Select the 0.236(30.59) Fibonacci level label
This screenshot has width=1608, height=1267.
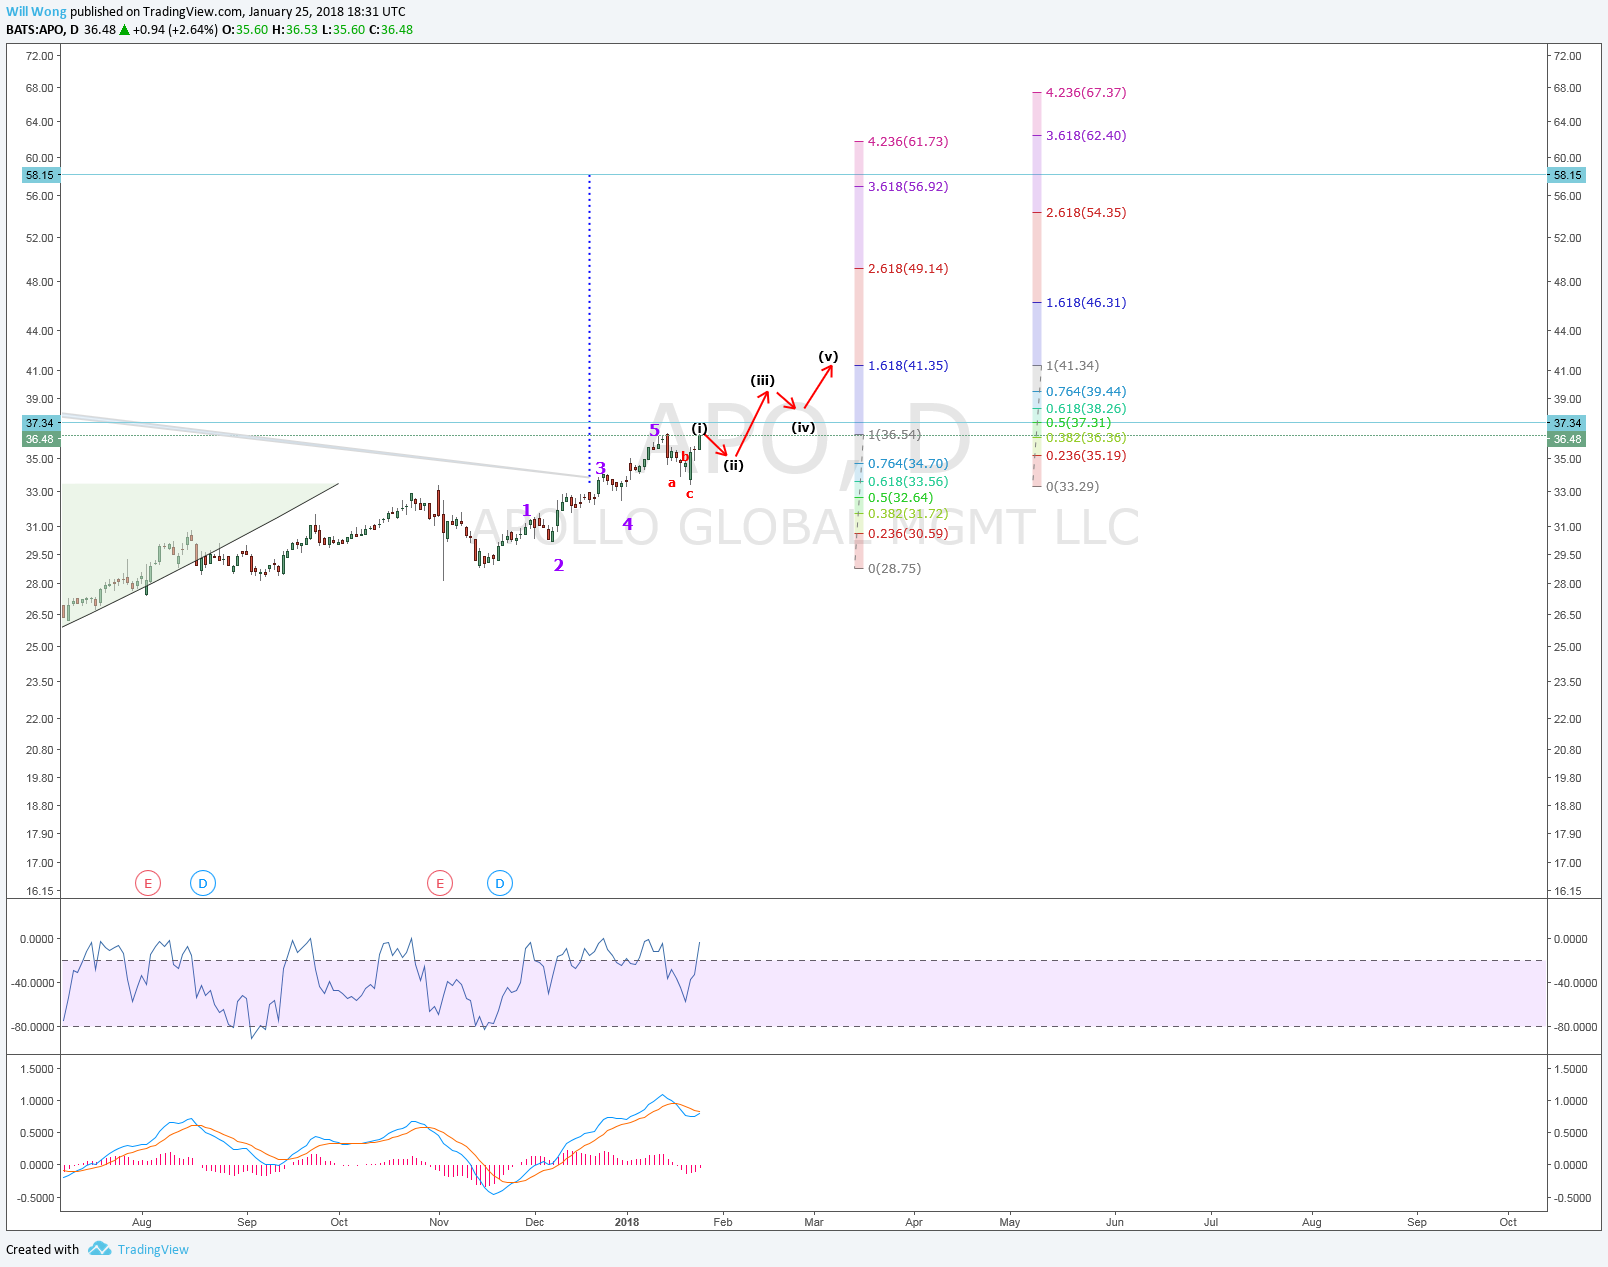tap(908, 533)
